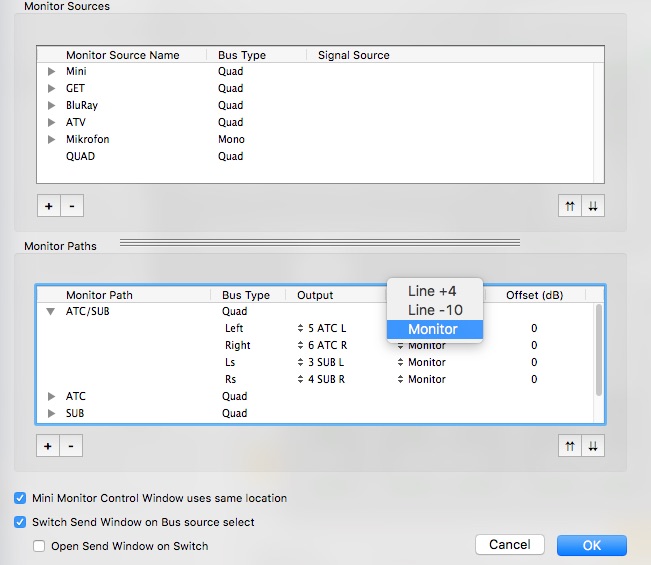
Task: Click the splitter handle beside Monitor Paths
Action: (320, 242)
